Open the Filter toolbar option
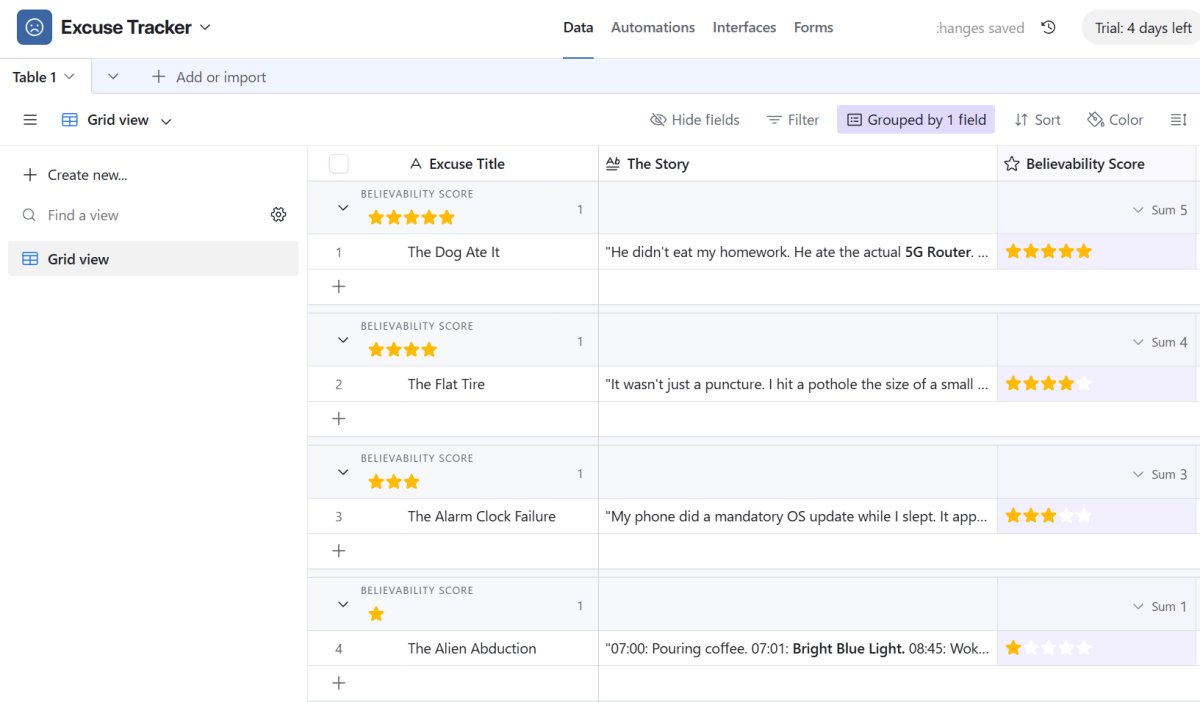 point(793,120)
